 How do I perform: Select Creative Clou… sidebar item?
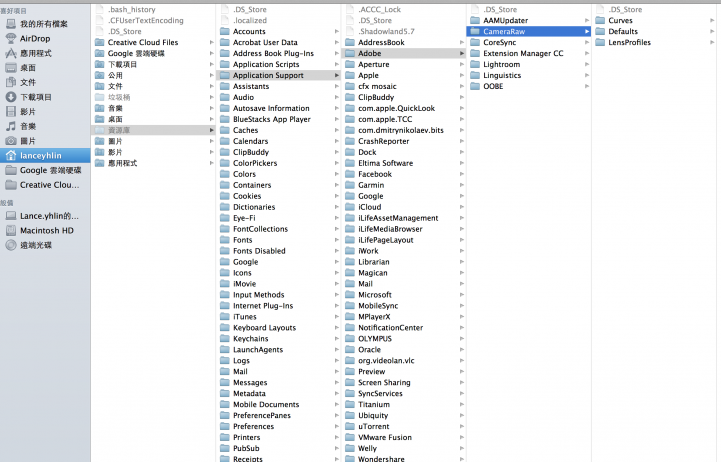pos(45,185)
